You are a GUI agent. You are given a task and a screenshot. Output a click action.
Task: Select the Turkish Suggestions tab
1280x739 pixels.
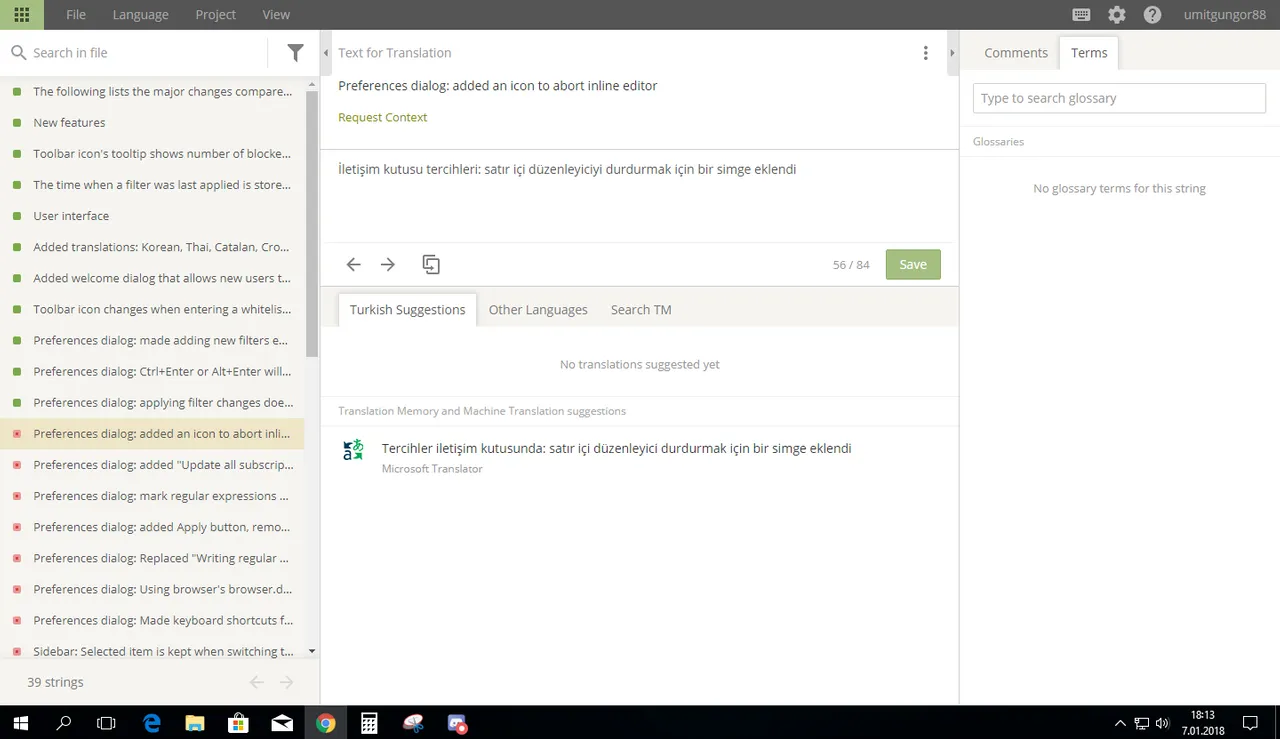(407, 310)
